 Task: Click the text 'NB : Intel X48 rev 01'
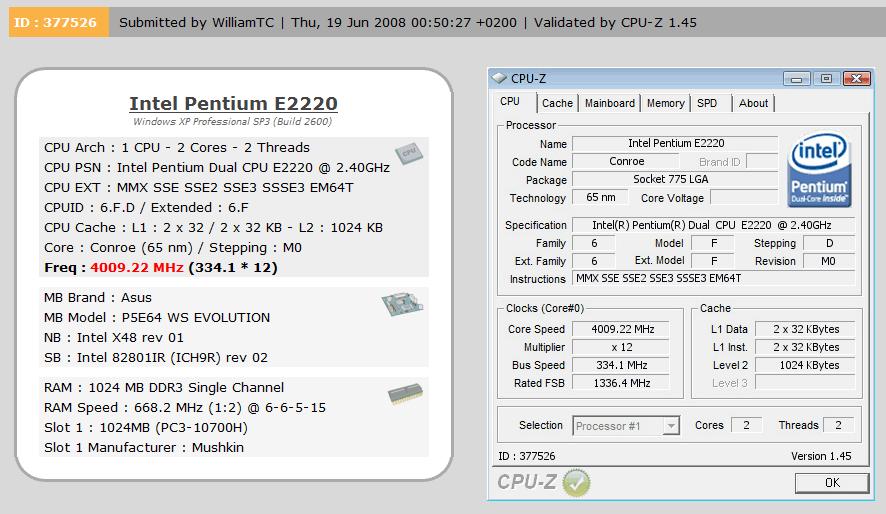pos(114,338)
